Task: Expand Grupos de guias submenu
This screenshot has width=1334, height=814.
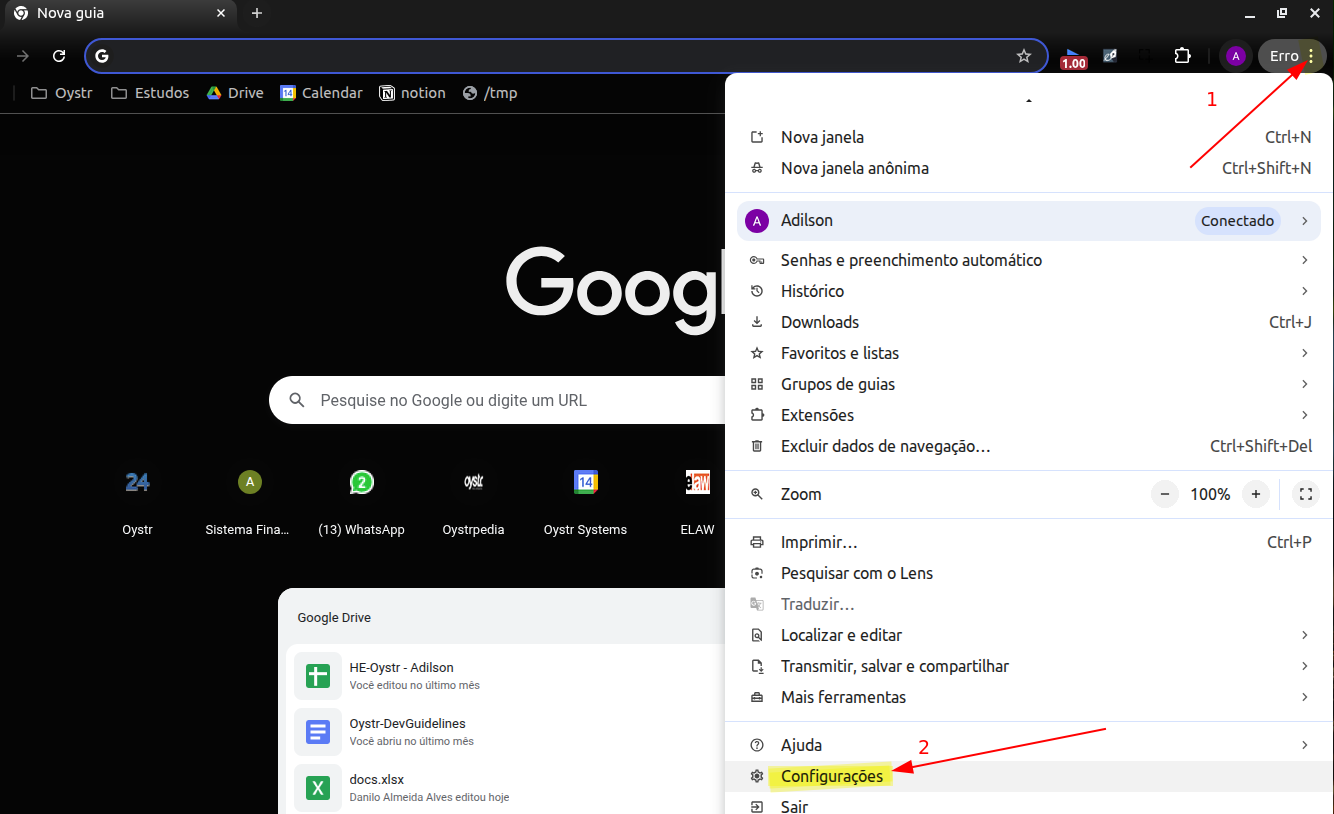Action: 1029,384
